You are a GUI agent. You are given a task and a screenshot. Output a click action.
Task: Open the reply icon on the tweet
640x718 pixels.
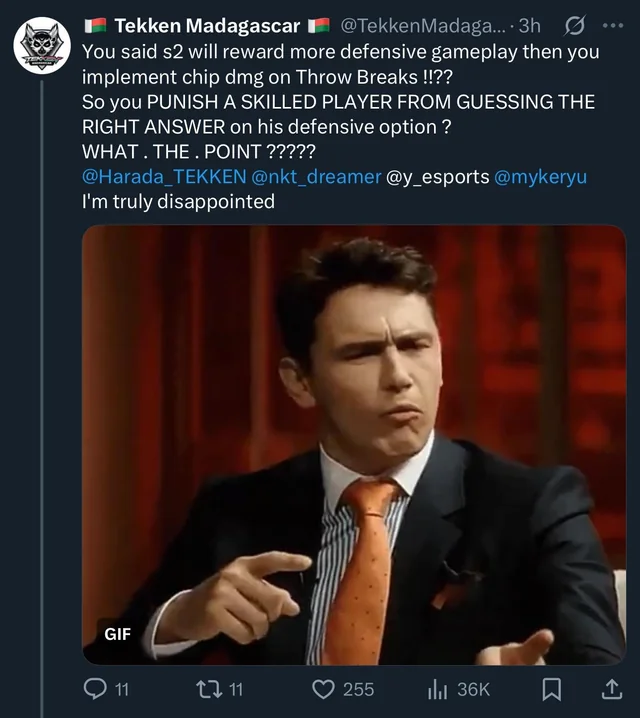pyautogui.click(x=96, y=689)
